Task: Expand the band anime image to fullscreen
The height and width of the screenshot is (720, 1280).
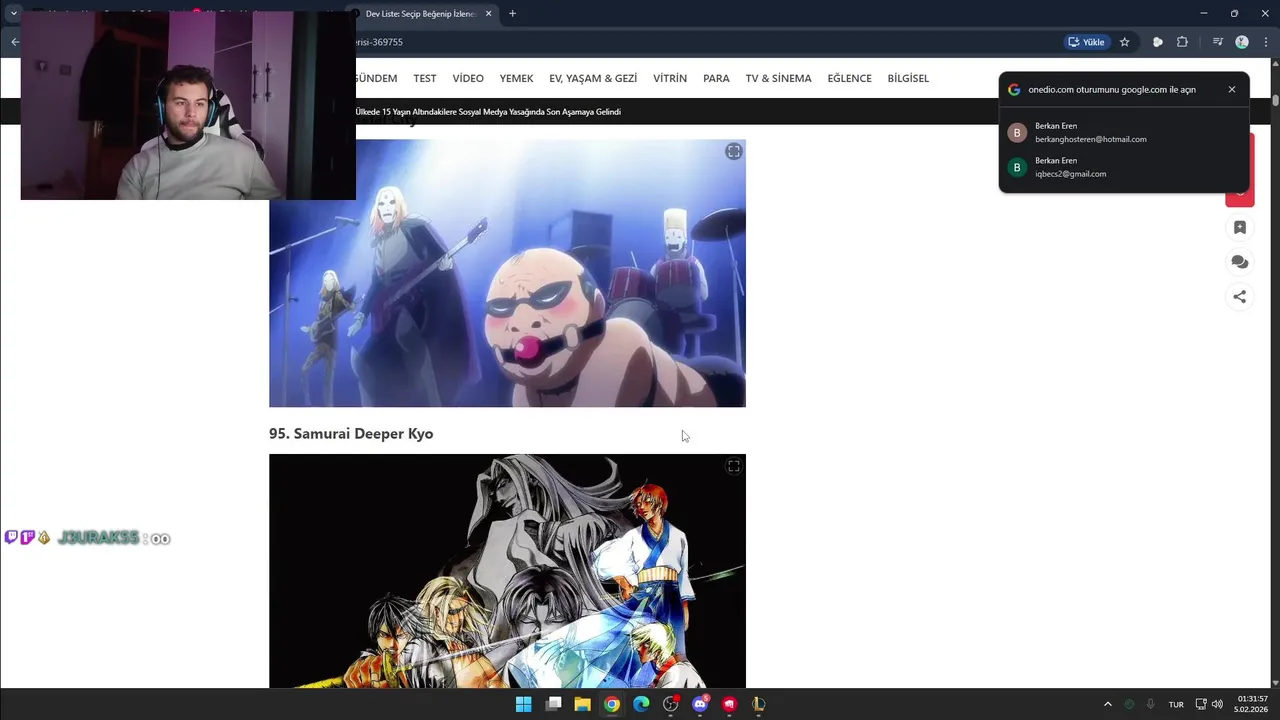Action: tap(734, 152)
